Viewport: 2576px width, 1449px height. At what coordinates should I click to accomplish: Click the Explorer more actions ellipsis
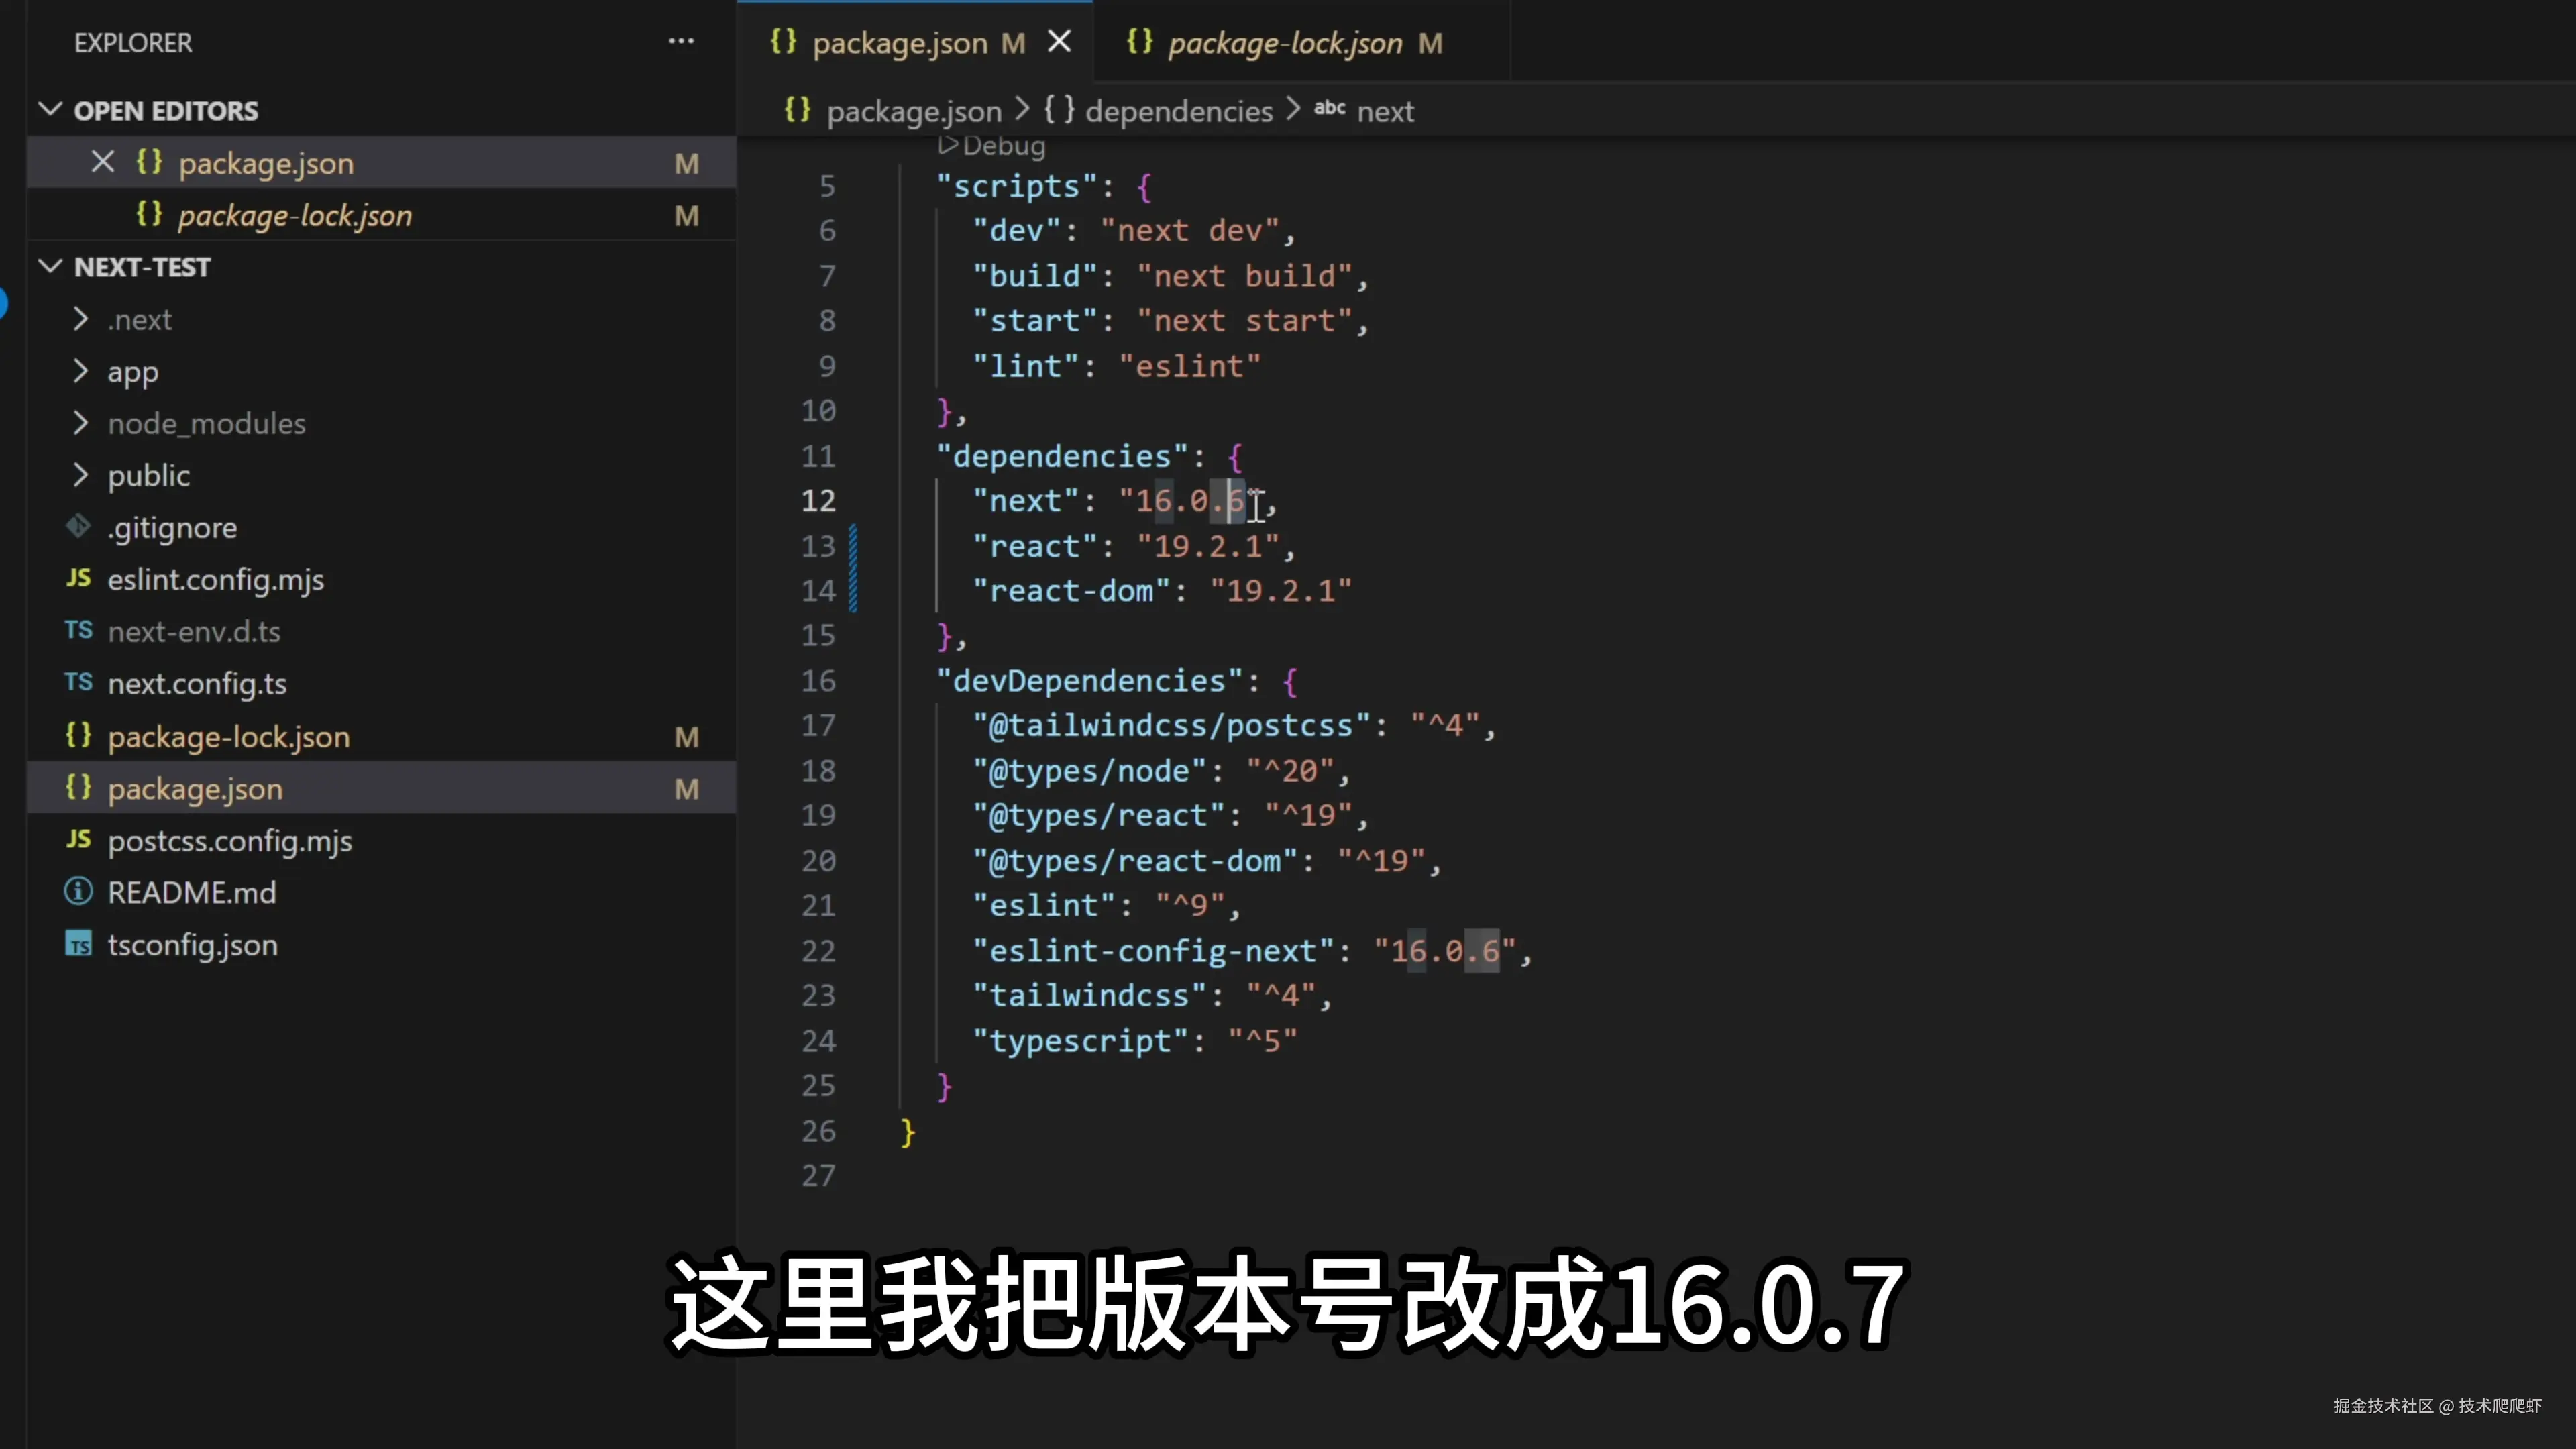click(x=681, y=42)
